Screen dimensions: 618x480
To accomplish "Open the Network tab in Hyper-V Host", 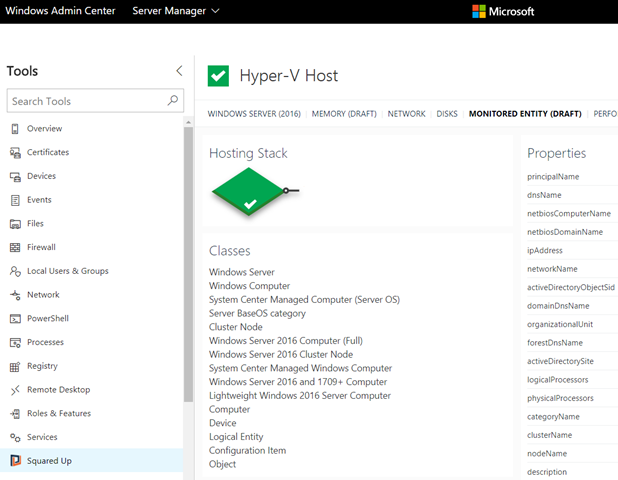I will pyautogui.click(x=406, y=114).
